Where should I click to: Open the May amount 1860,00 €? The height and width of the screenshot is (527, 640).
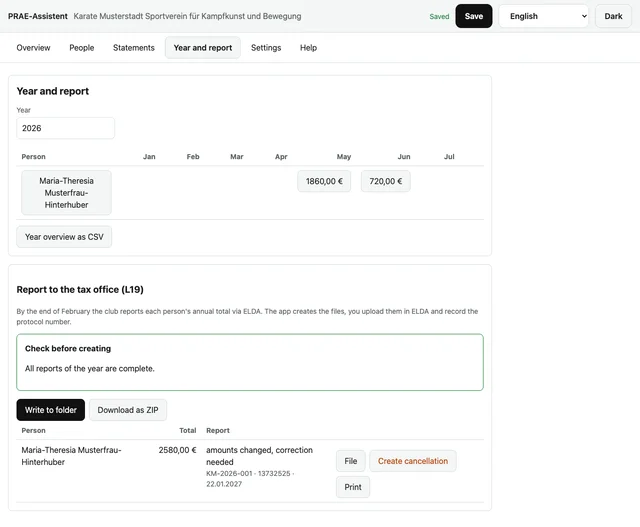point(324,181)
